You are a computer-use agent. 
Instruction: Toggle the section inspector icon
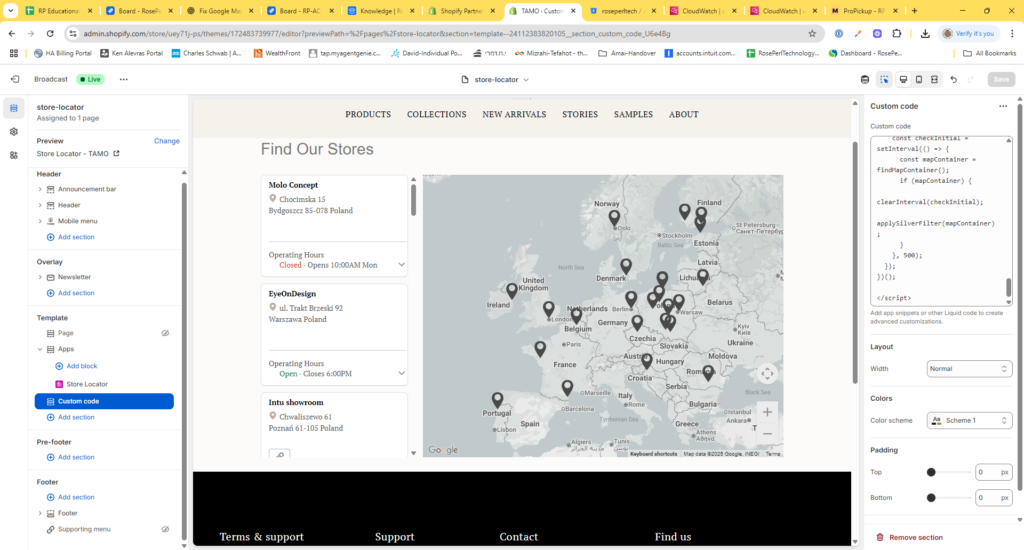tap(885, 79)
